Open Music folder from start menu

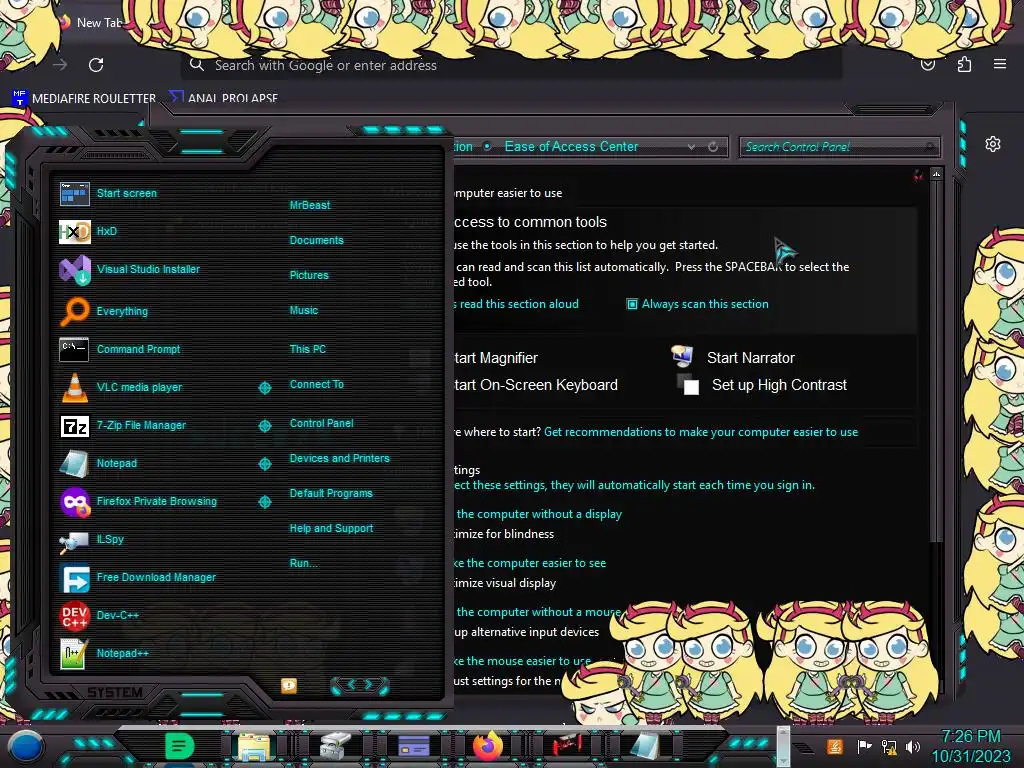tap(304, 310)
